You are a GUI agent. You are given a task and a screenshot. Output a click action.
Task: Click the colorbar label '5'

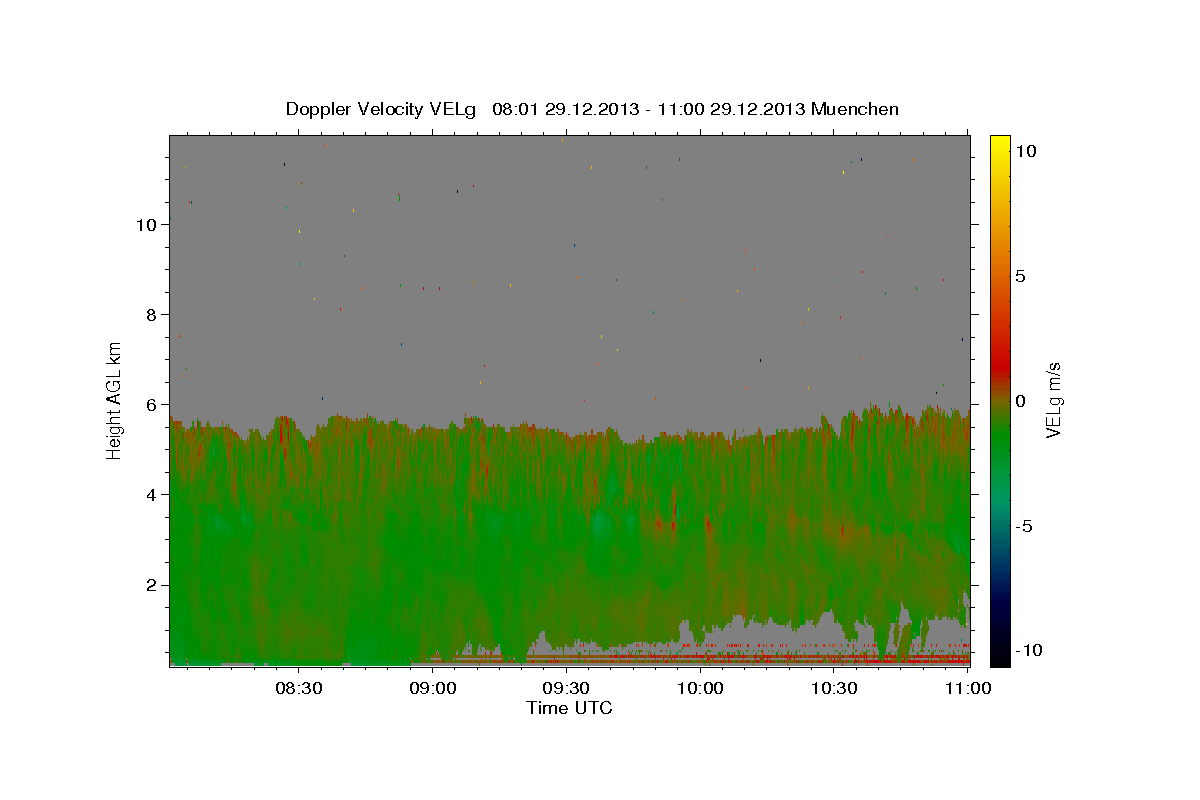tap(1020, 276)
